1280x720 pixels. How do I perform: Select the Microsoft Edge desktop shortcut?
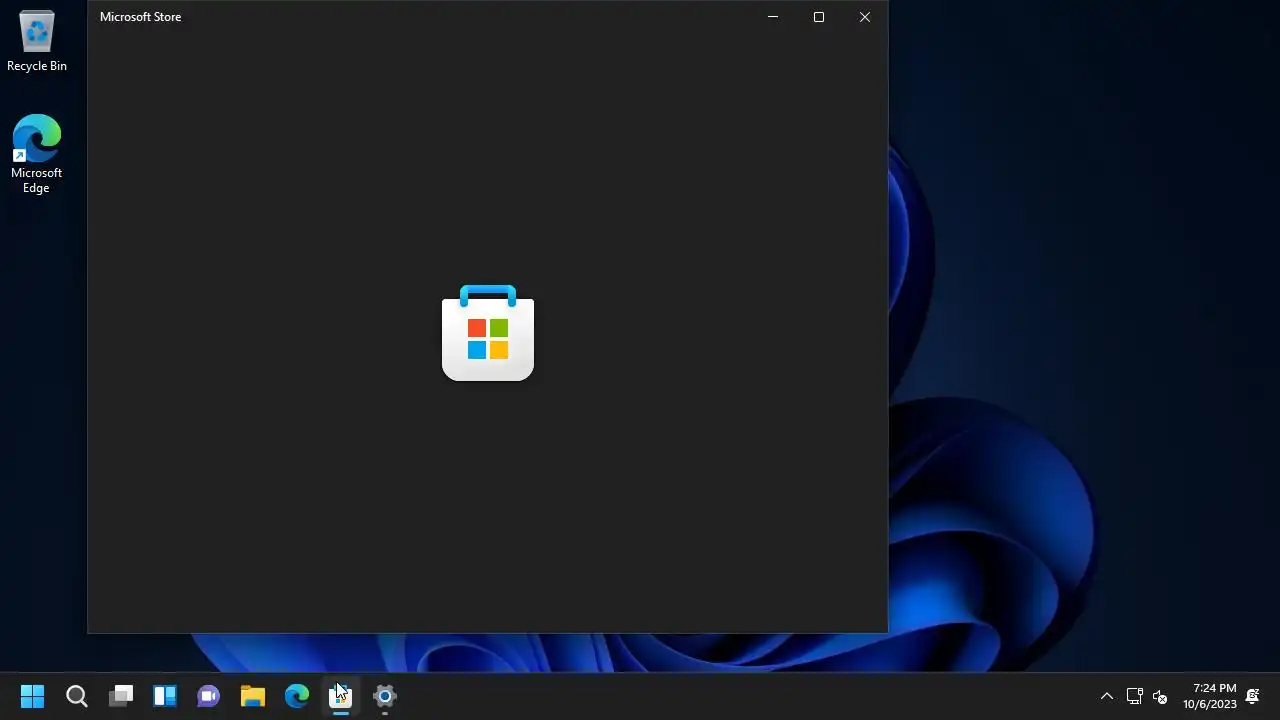tap(37, 154)
